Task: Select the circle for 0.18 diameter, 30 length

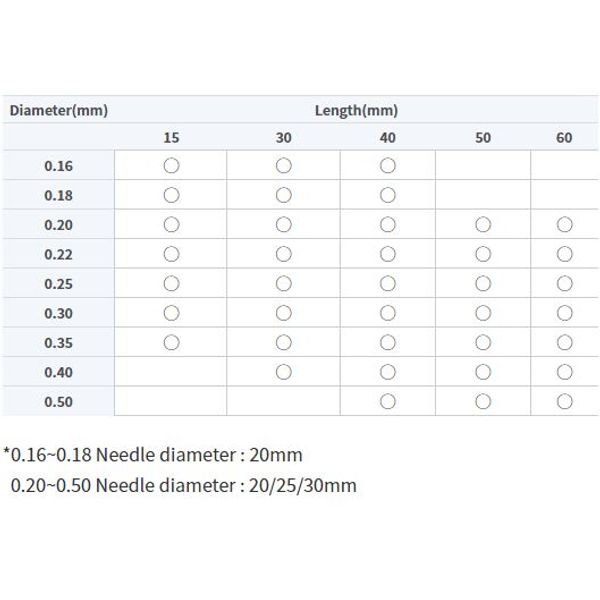Action: 284,195
